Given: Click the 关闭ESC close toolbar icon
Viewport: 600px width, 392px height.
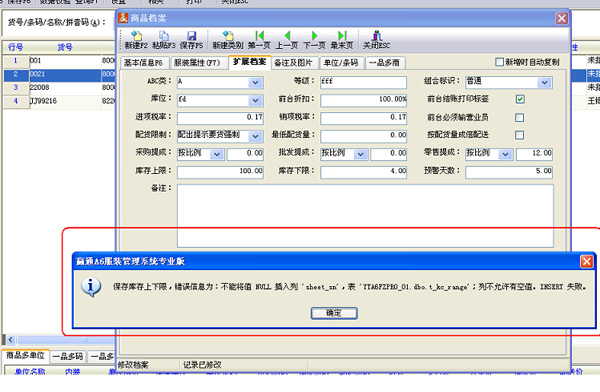Looking at the screenshot, I should 377,36.
